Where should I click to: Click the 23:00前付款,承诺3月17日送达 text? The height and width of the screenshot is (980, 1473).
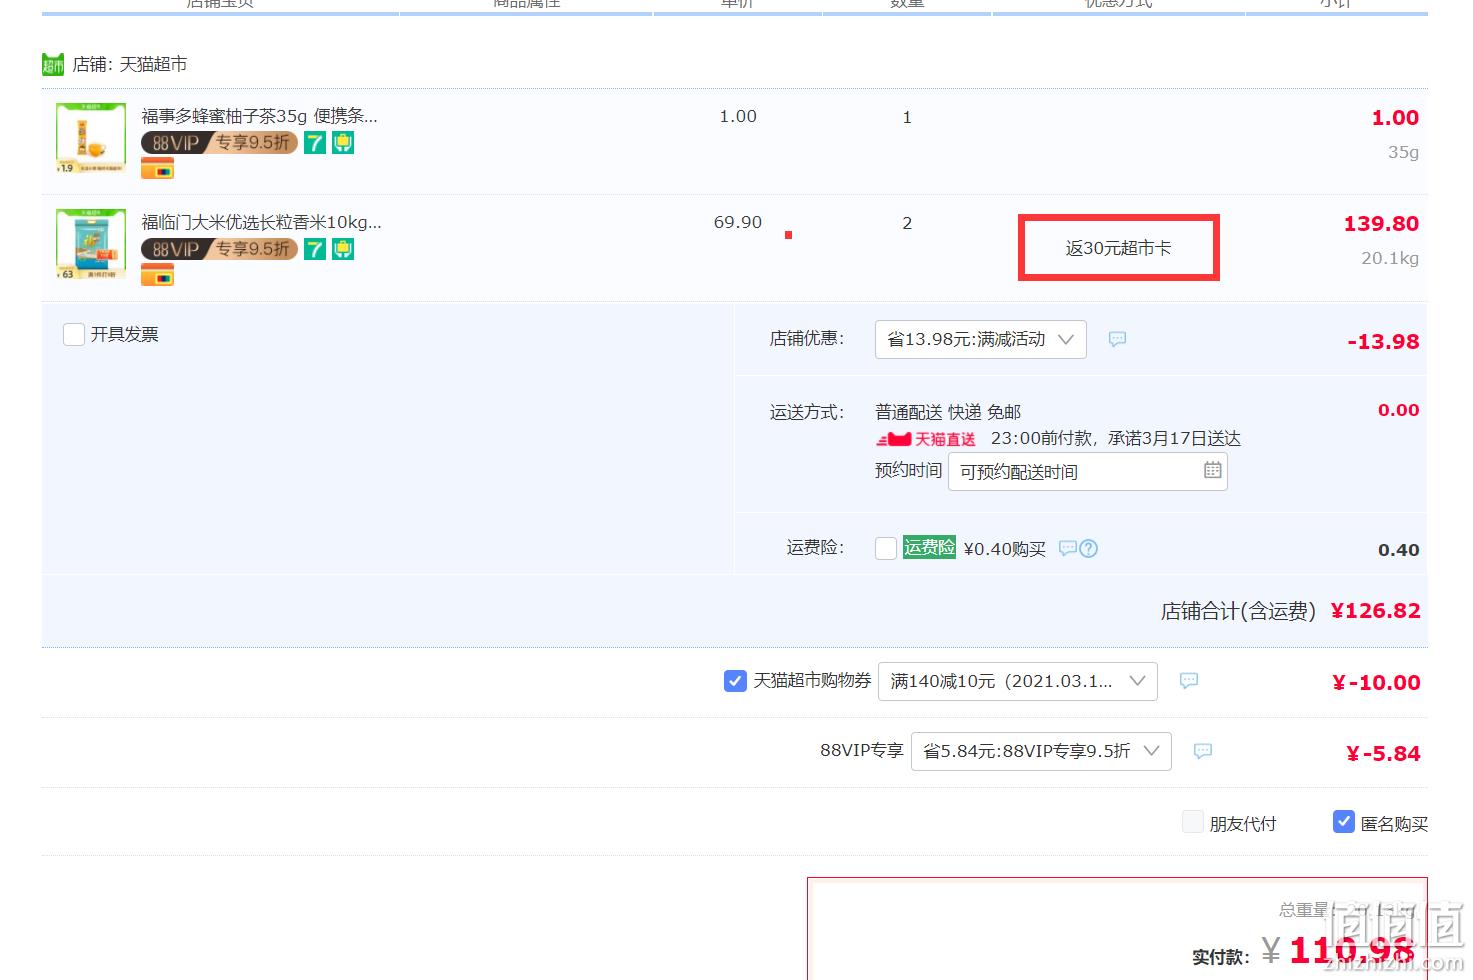tap(1116, 439)
